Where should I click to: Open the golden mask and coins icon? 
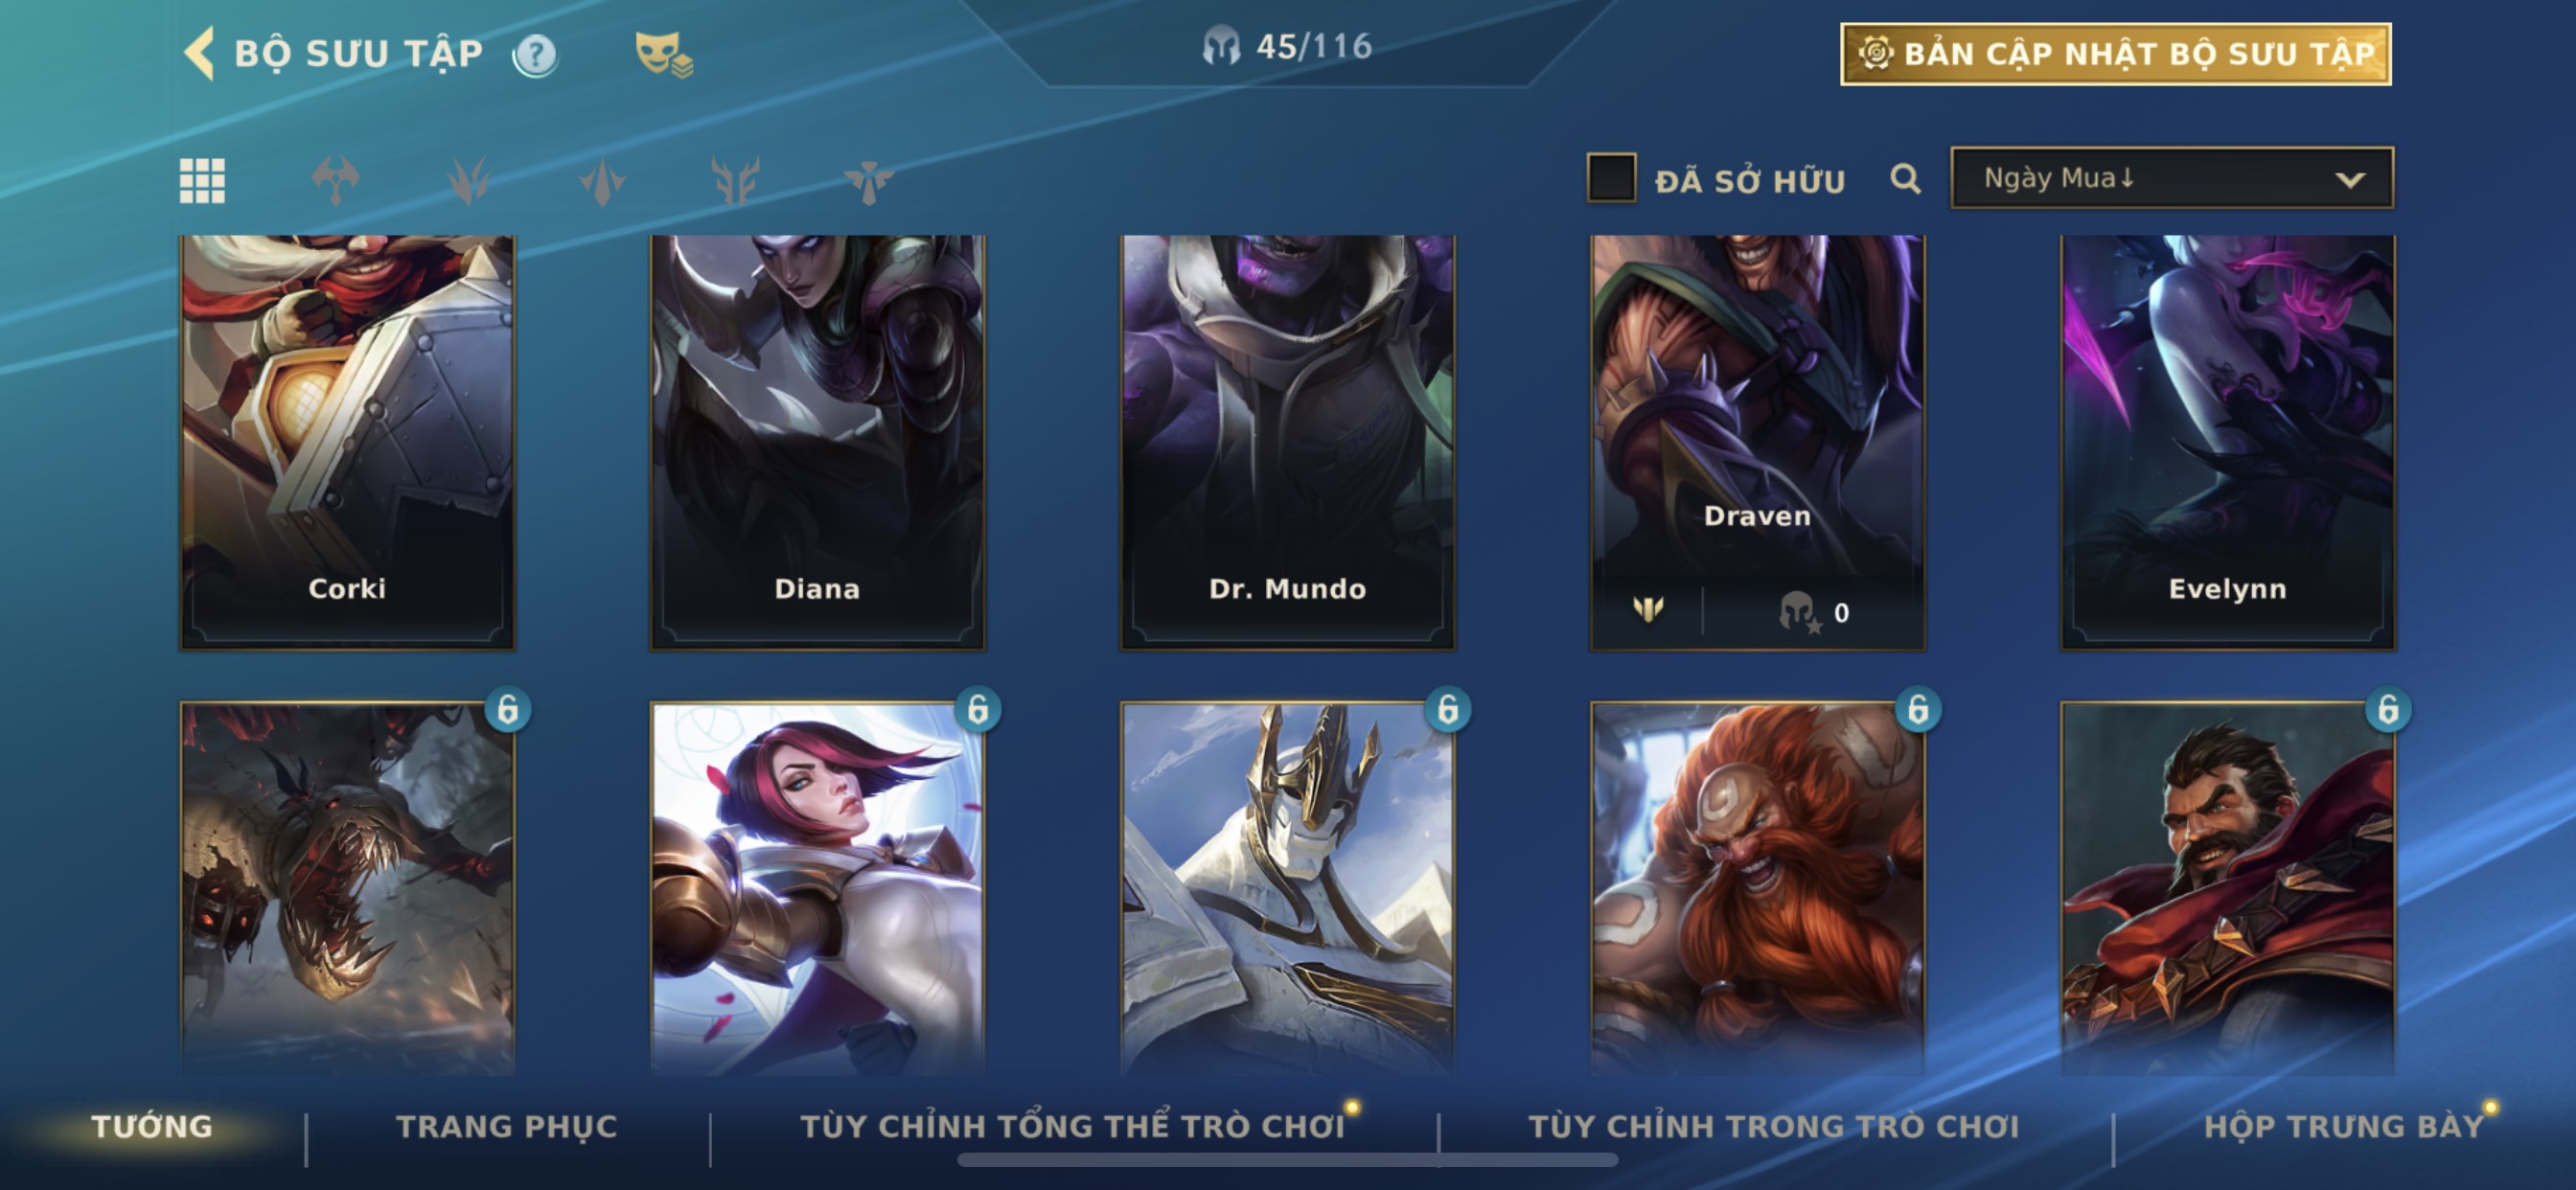663,54
